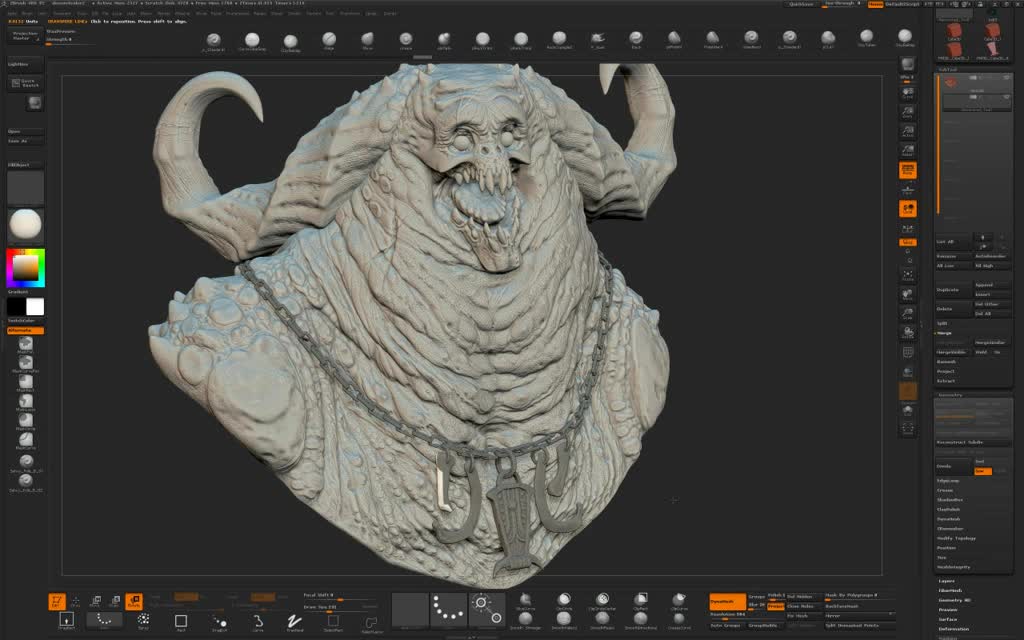Toggle Transp transparency mode
Image resolution: width=1024 pixels, height=640 pixels.
click(x=908, y=372)
